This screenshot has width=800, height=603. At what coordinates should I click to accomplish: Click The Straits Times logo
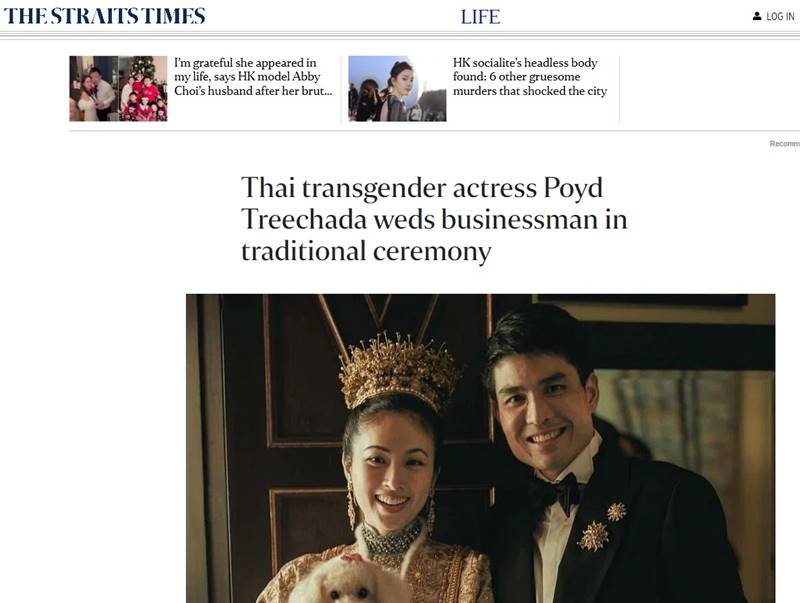105,16
